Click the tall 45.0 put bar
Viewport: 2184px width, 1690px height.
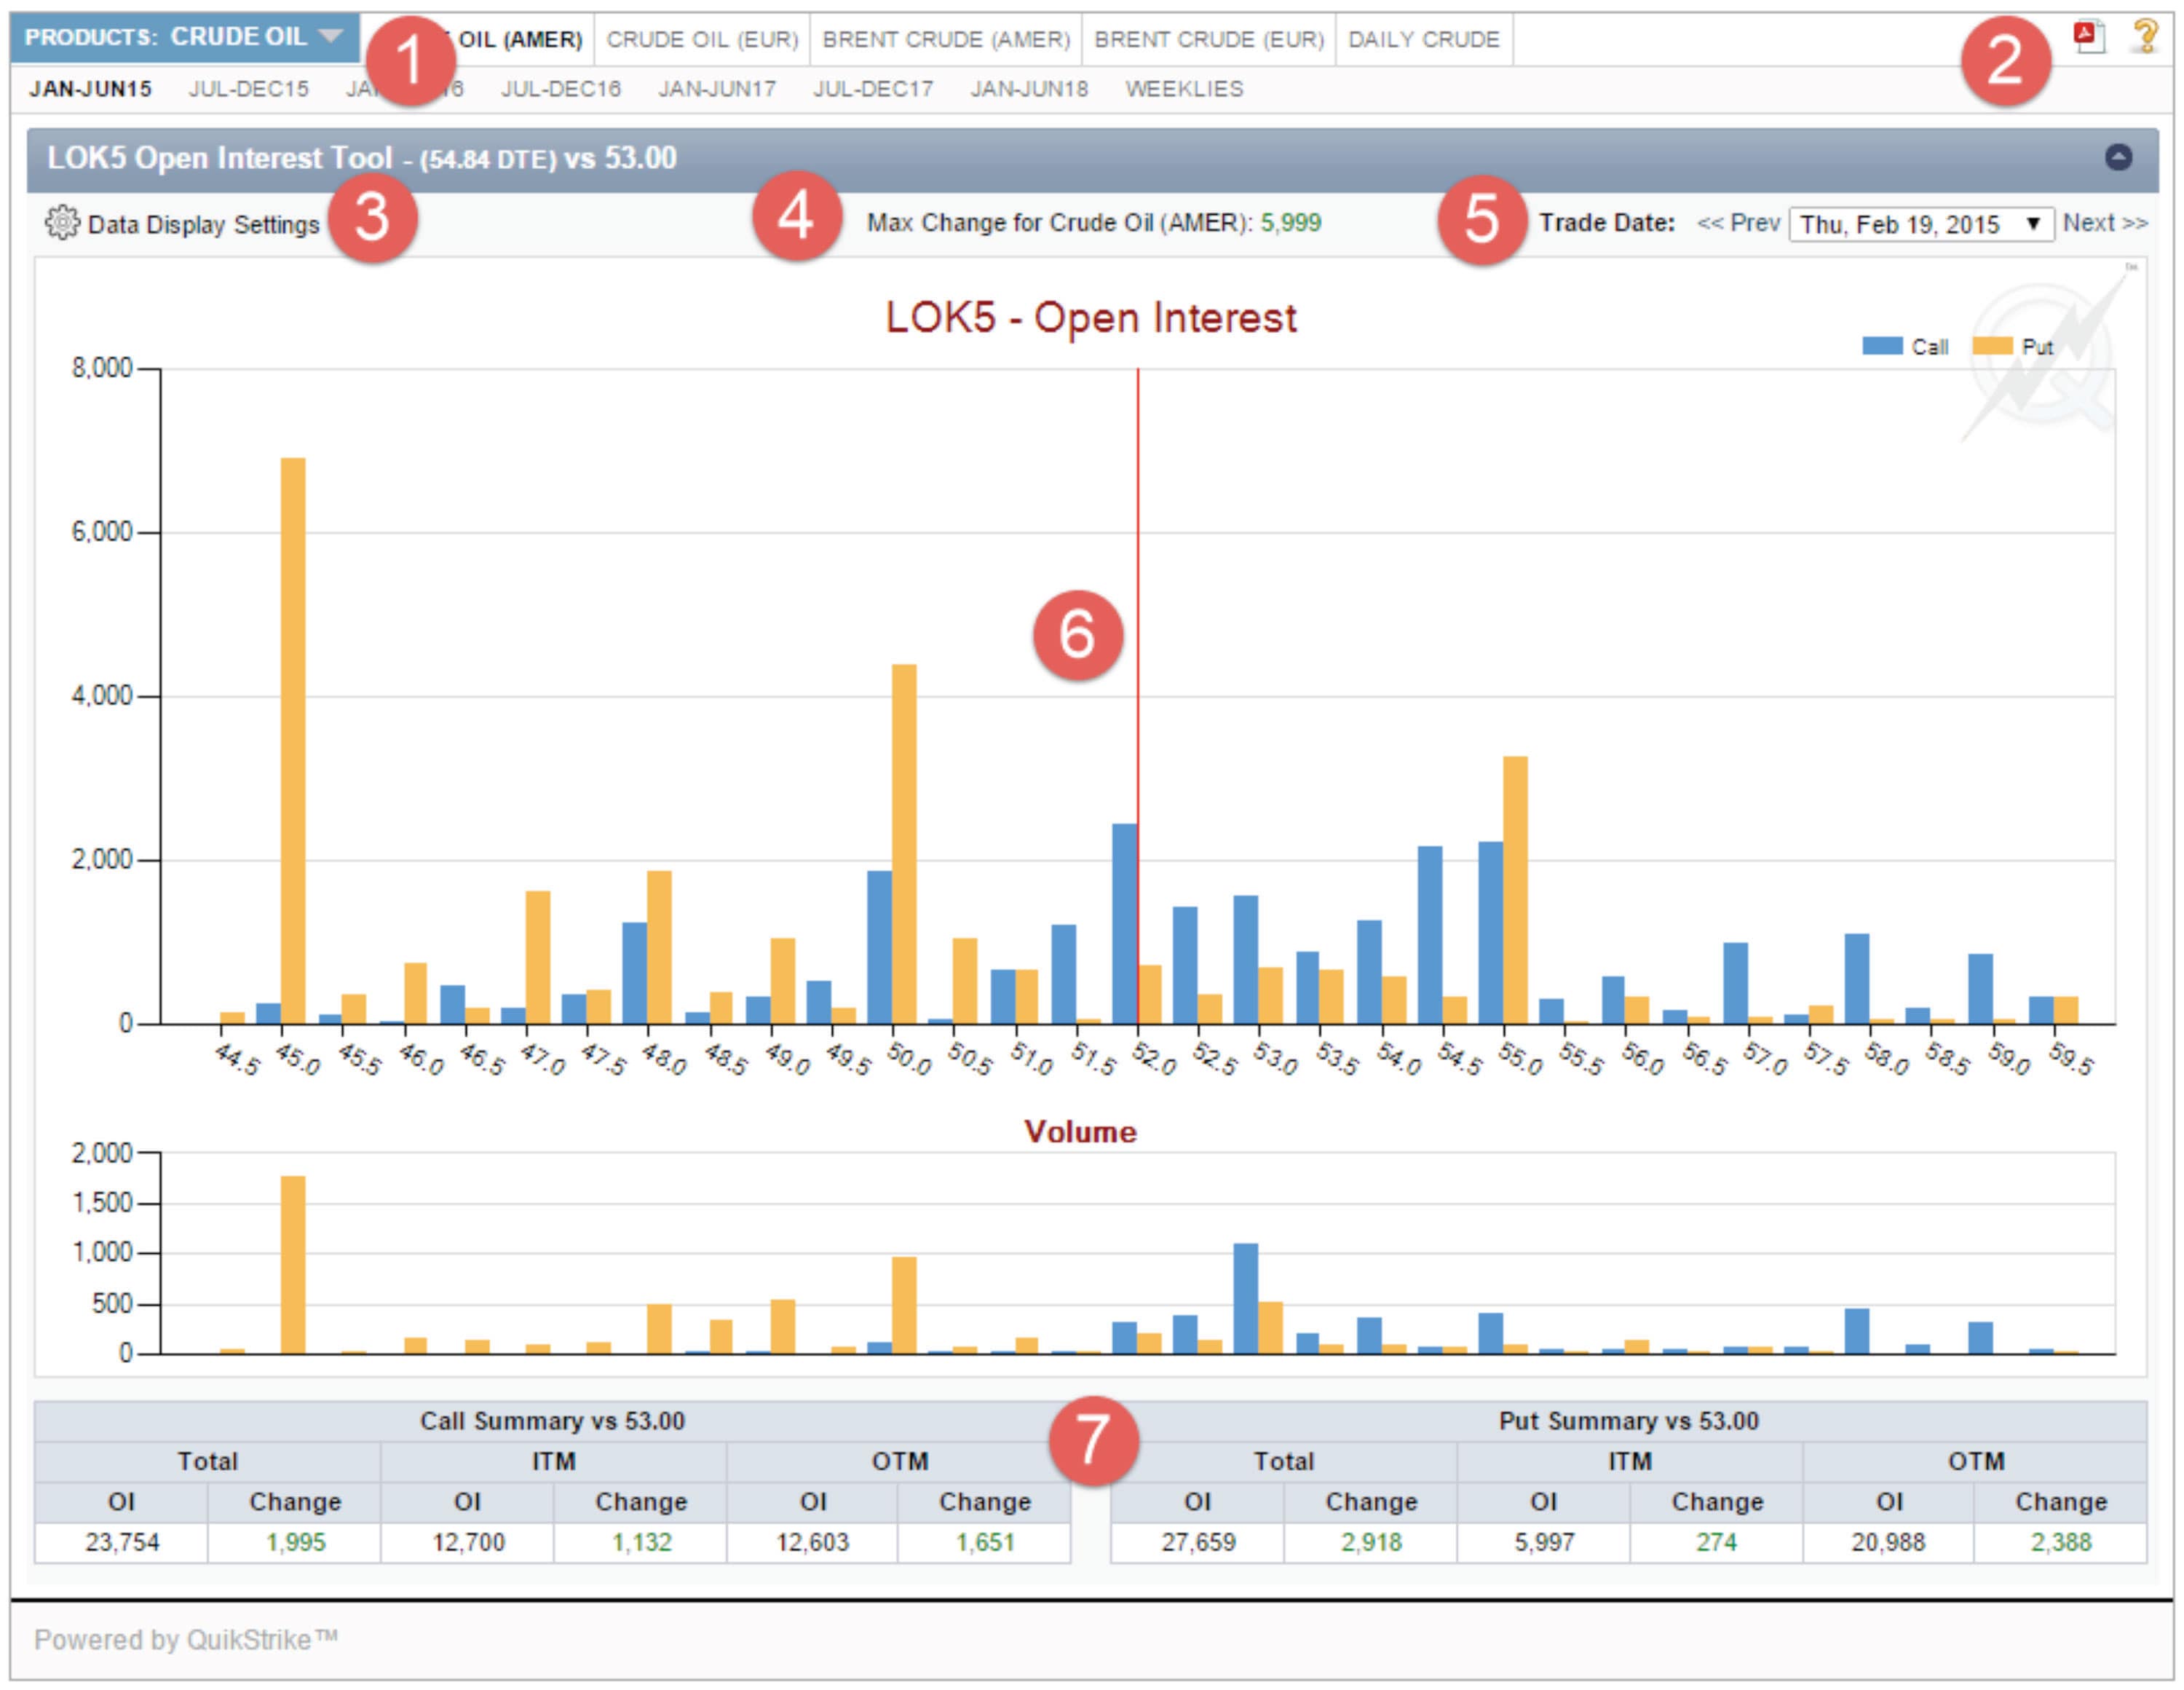point(293,740)
